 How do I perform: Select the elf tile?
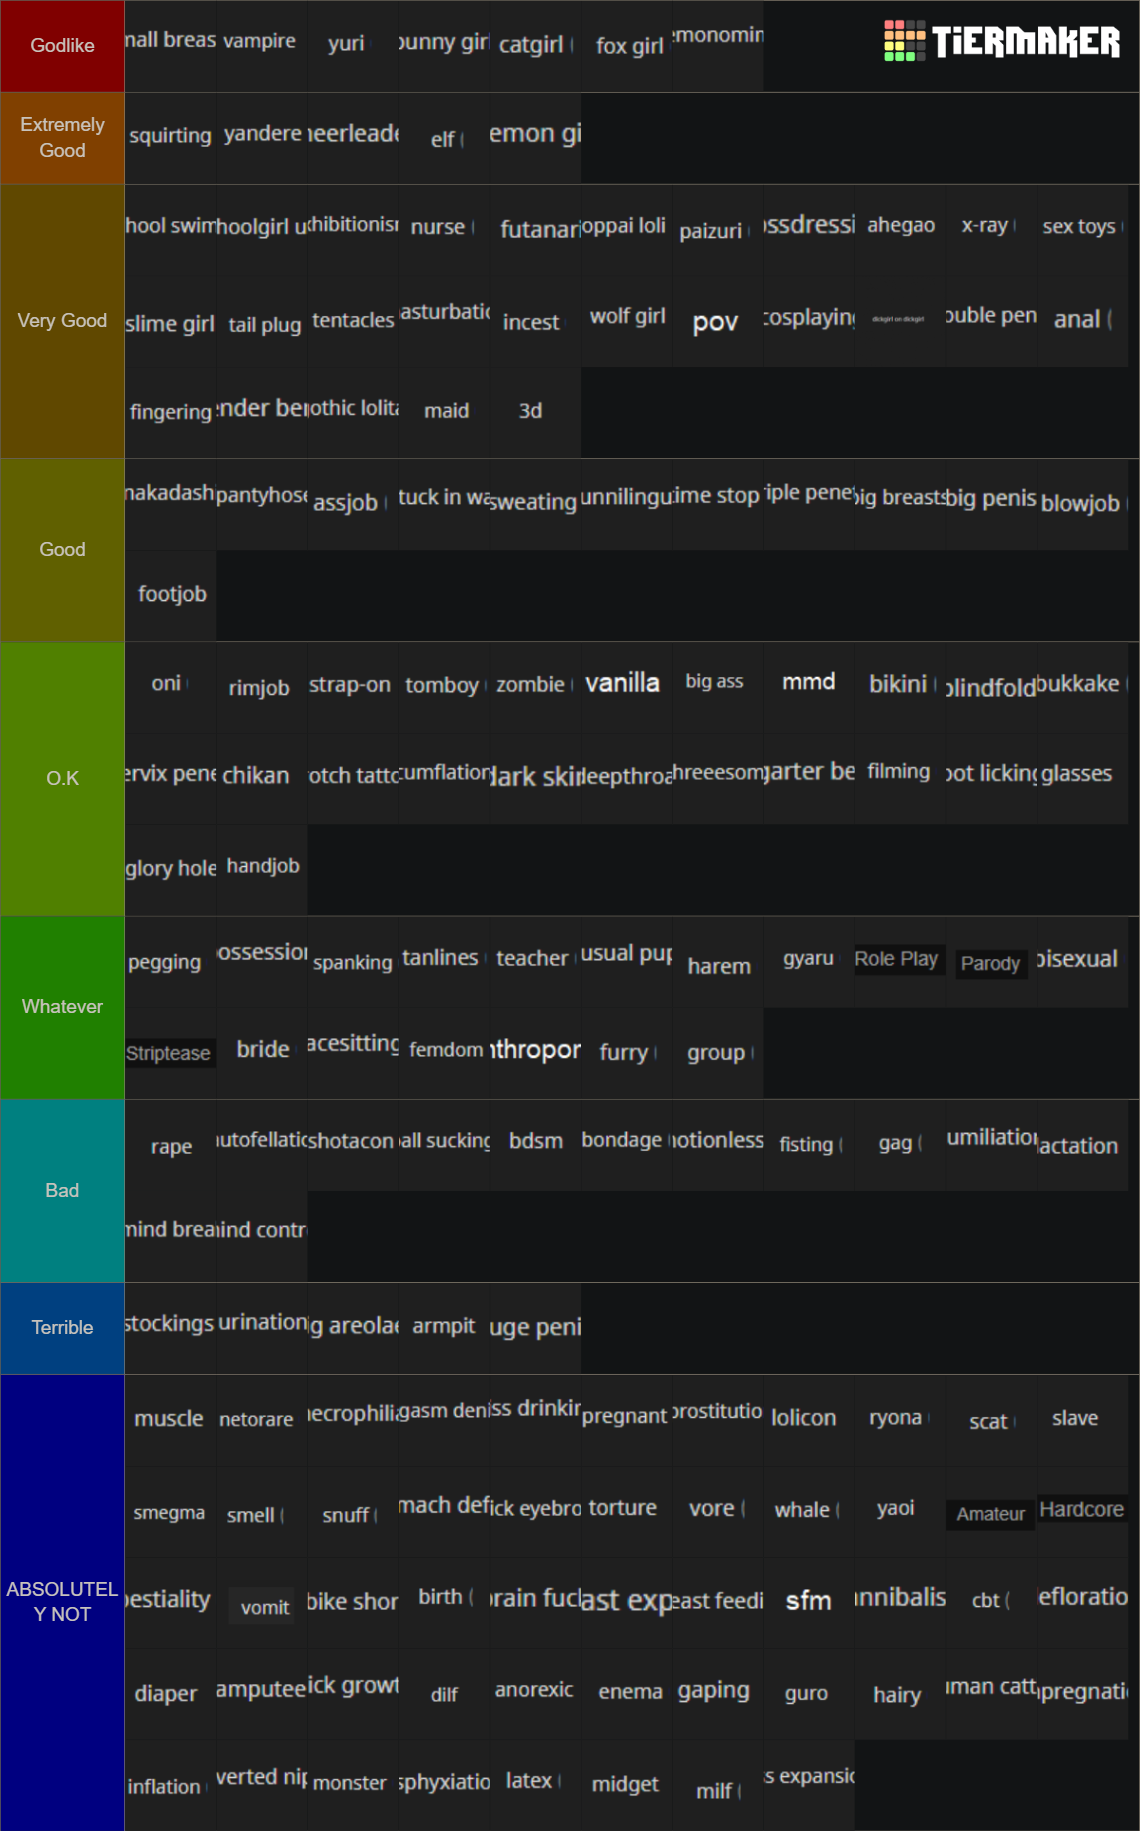(x=444, y=138)
